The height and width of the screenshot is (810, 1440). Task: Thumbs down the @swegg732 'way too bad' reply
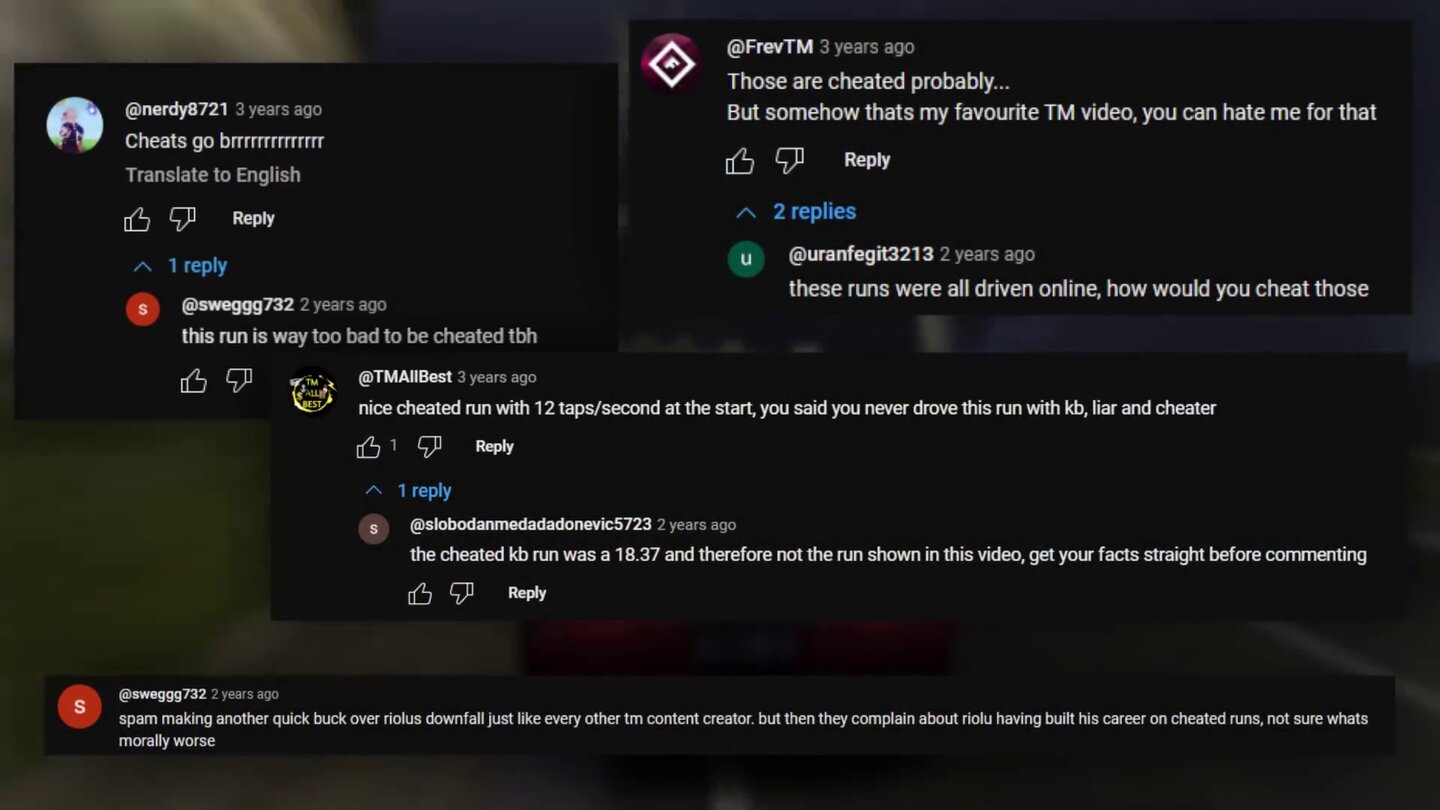tap(239, 380)
